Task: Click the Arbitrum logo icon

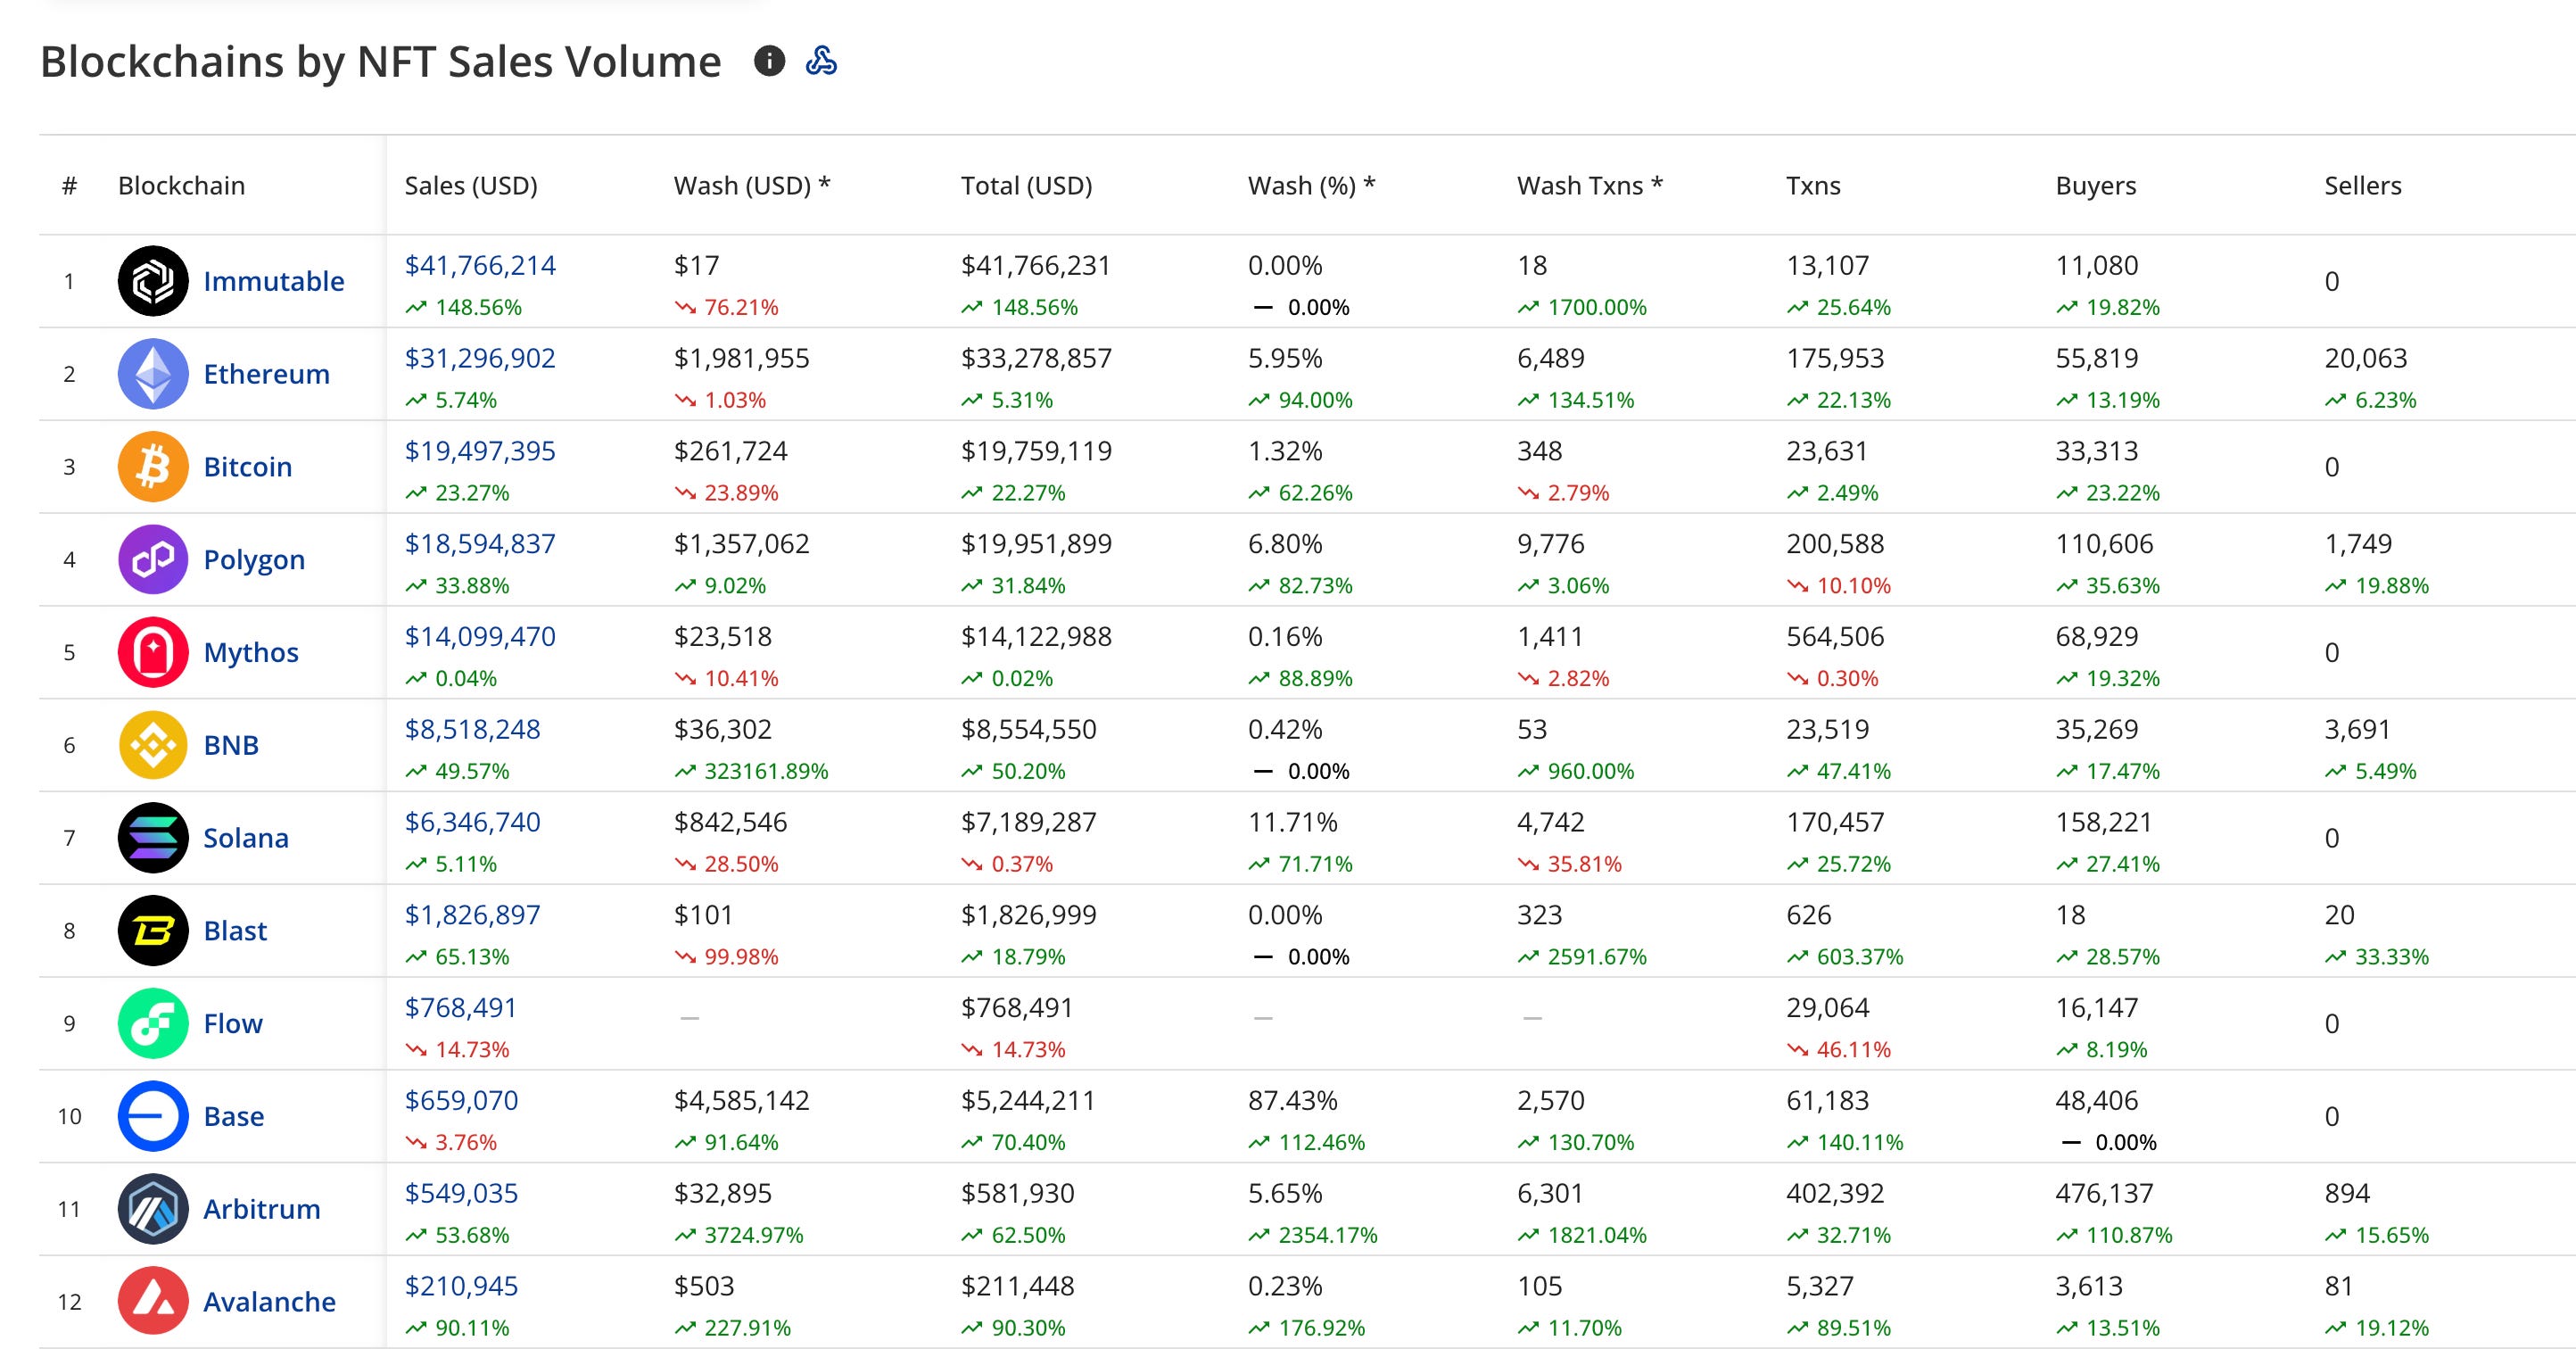Action: point(153,1209)
